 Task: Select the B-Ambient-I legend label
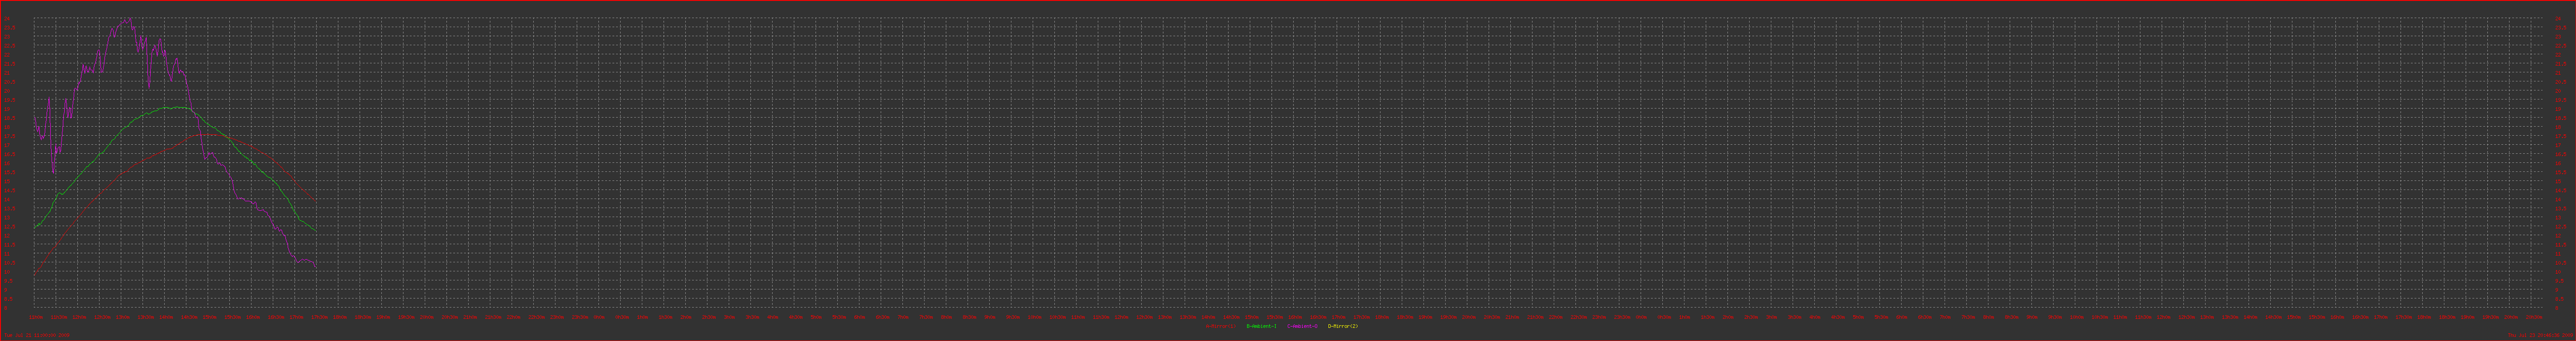1262,326
